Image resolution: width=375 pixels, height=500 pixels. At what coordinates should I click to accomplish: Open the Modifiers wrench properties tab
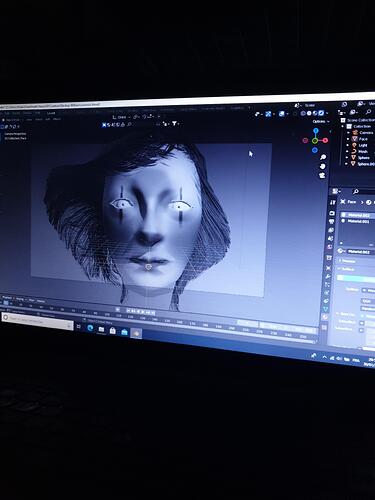pos(328,276)
